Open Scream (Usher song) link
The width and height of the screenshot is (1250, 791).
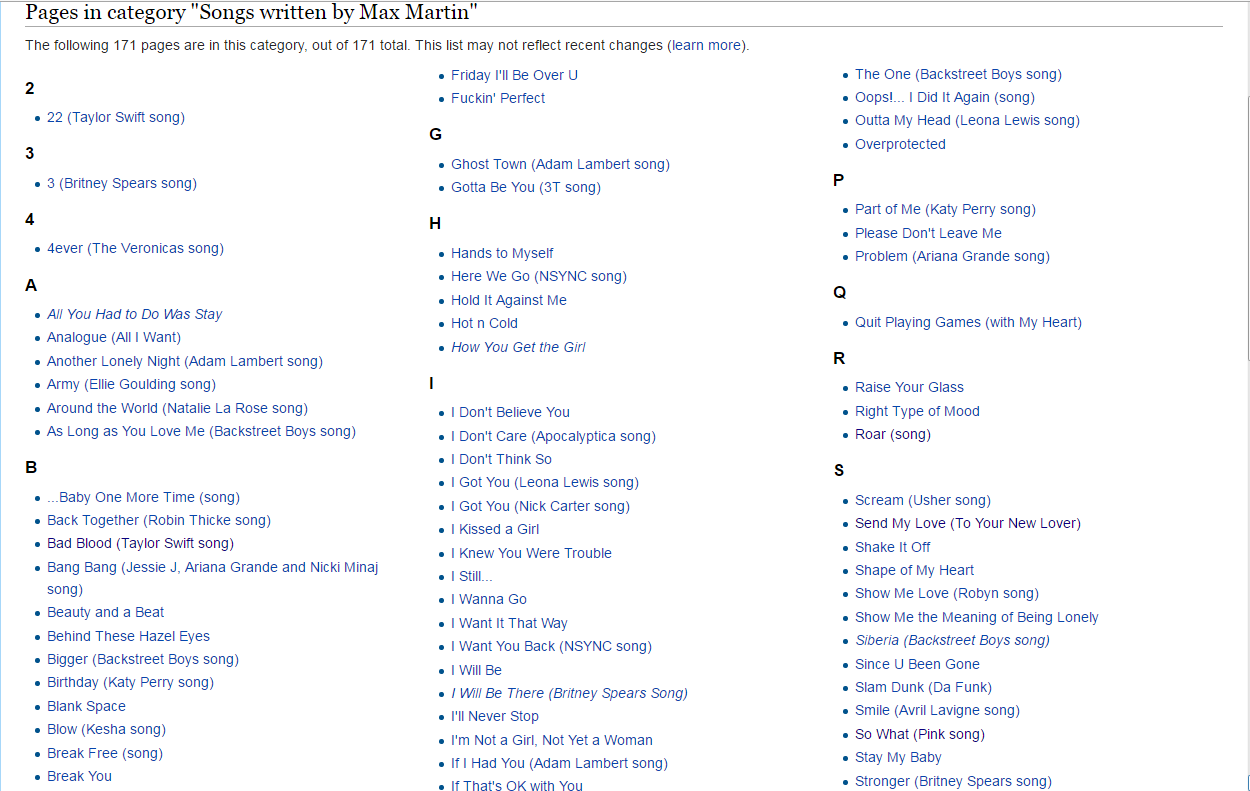click(923, 500)
